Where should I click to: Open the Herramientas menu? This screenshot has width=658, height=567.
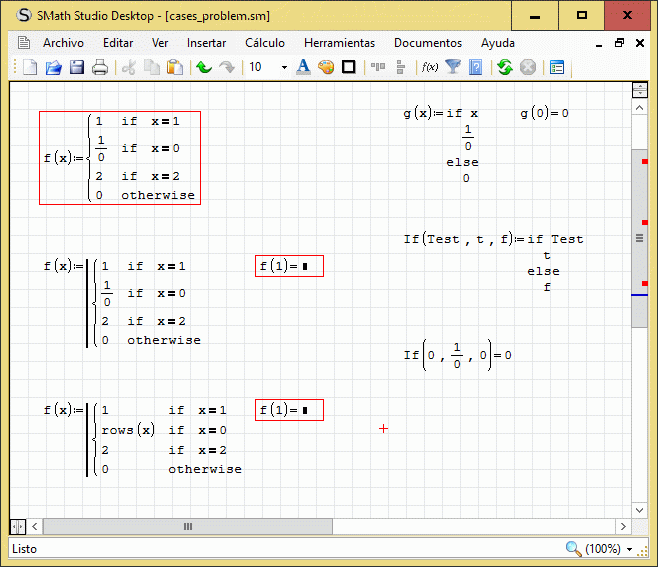click(x=339, y=43)
